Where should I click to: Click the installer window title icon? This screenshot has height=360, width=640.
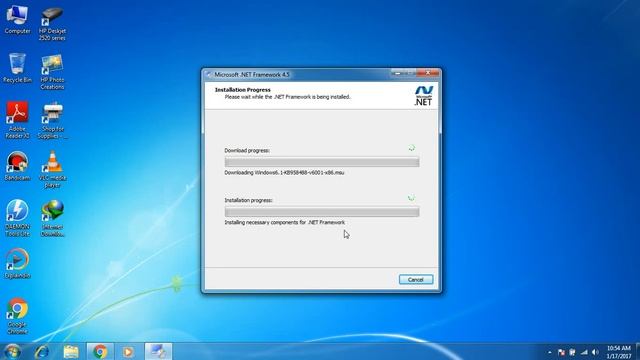click(209, 74)
